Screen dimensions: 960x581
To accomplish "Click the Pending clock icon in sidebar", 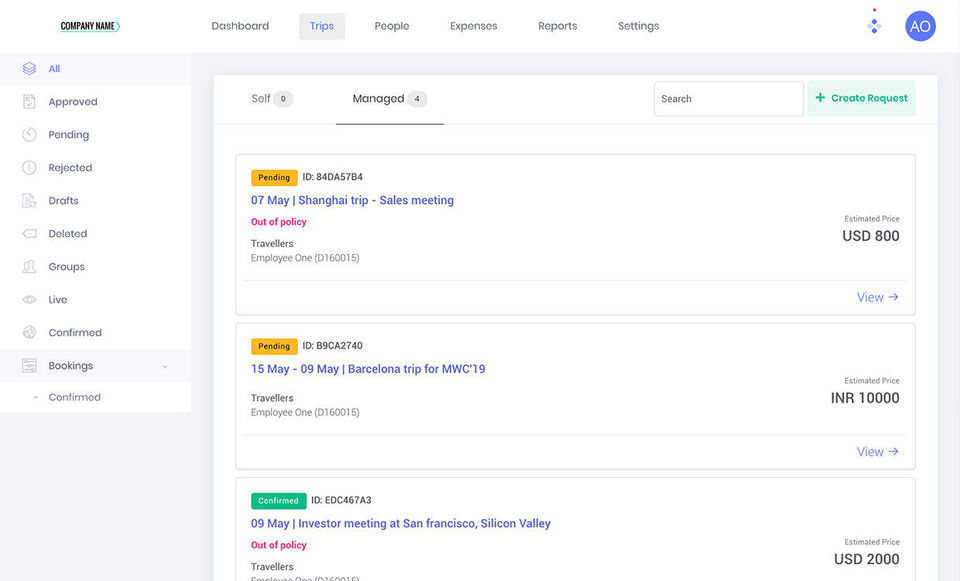I will tap(29, 135).
